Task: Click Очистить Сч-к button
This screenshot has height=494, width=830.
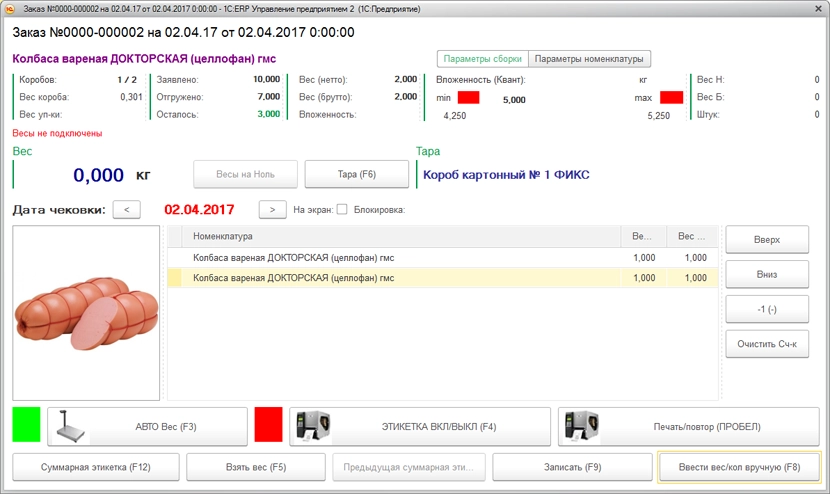Action: pos(767,344)
